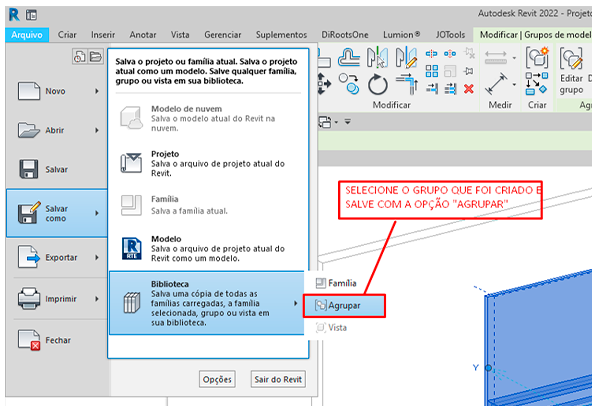Screen dimensions: 596x411
Task: Choose Fechar in the file menu
Action: tap(56, 340)
